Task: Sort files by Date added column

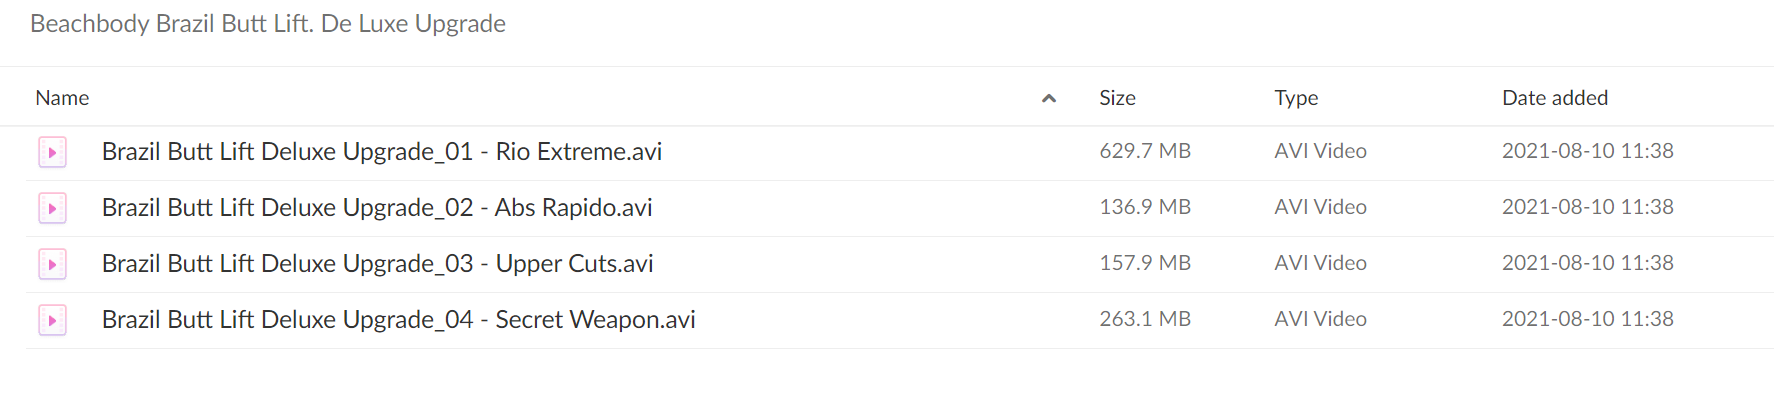Action: point(1555,98)
